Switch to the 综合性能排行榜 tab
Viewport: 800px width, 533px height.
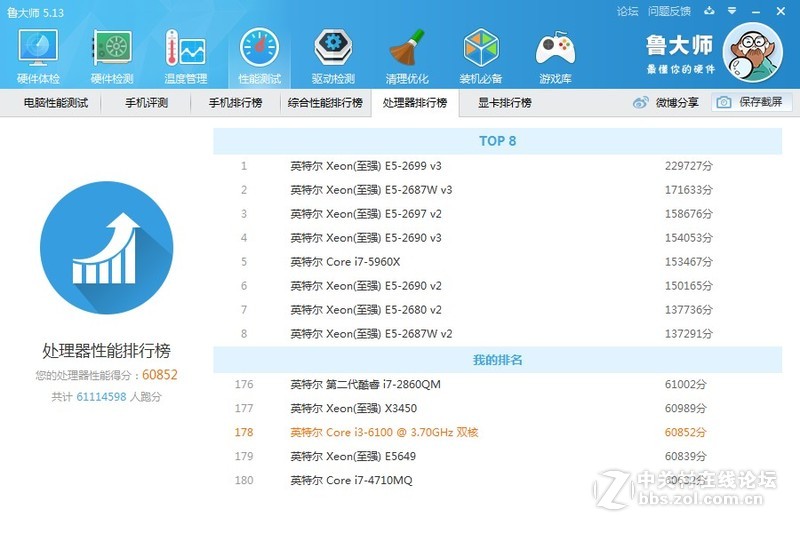325,103
